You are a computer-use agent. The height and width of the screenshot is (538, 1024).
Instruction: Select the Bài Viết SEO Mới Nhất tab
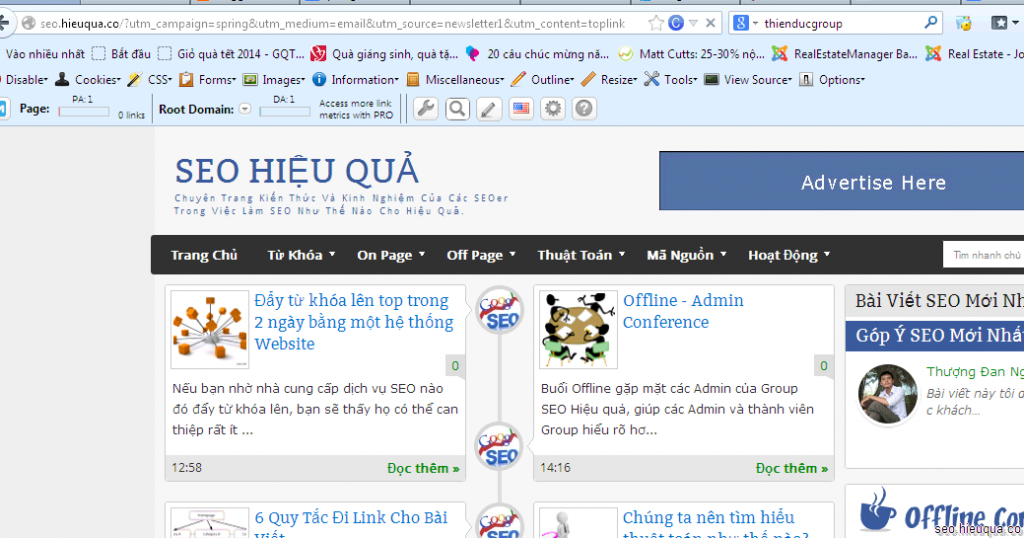click(935, 300)
